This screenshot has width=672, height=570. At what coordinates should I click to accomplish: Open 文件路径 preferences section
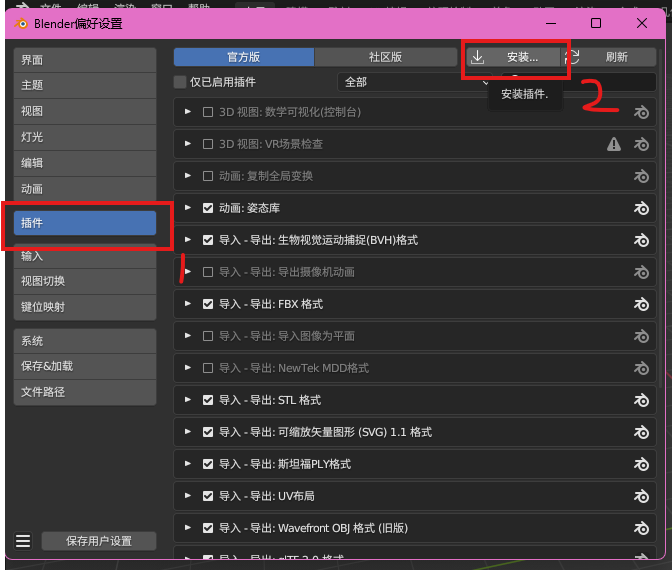click(x=85, y=392)
